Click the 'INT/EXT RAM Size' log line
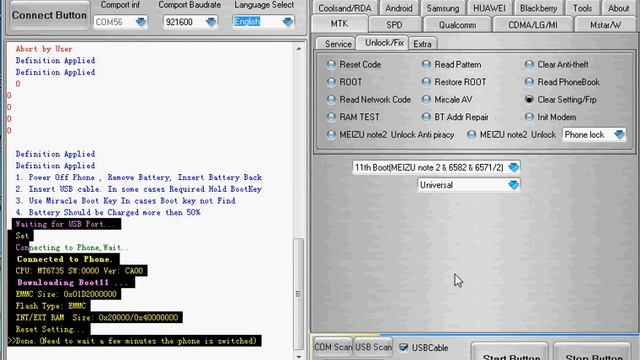The image size is (640, 360). point(97,318)
